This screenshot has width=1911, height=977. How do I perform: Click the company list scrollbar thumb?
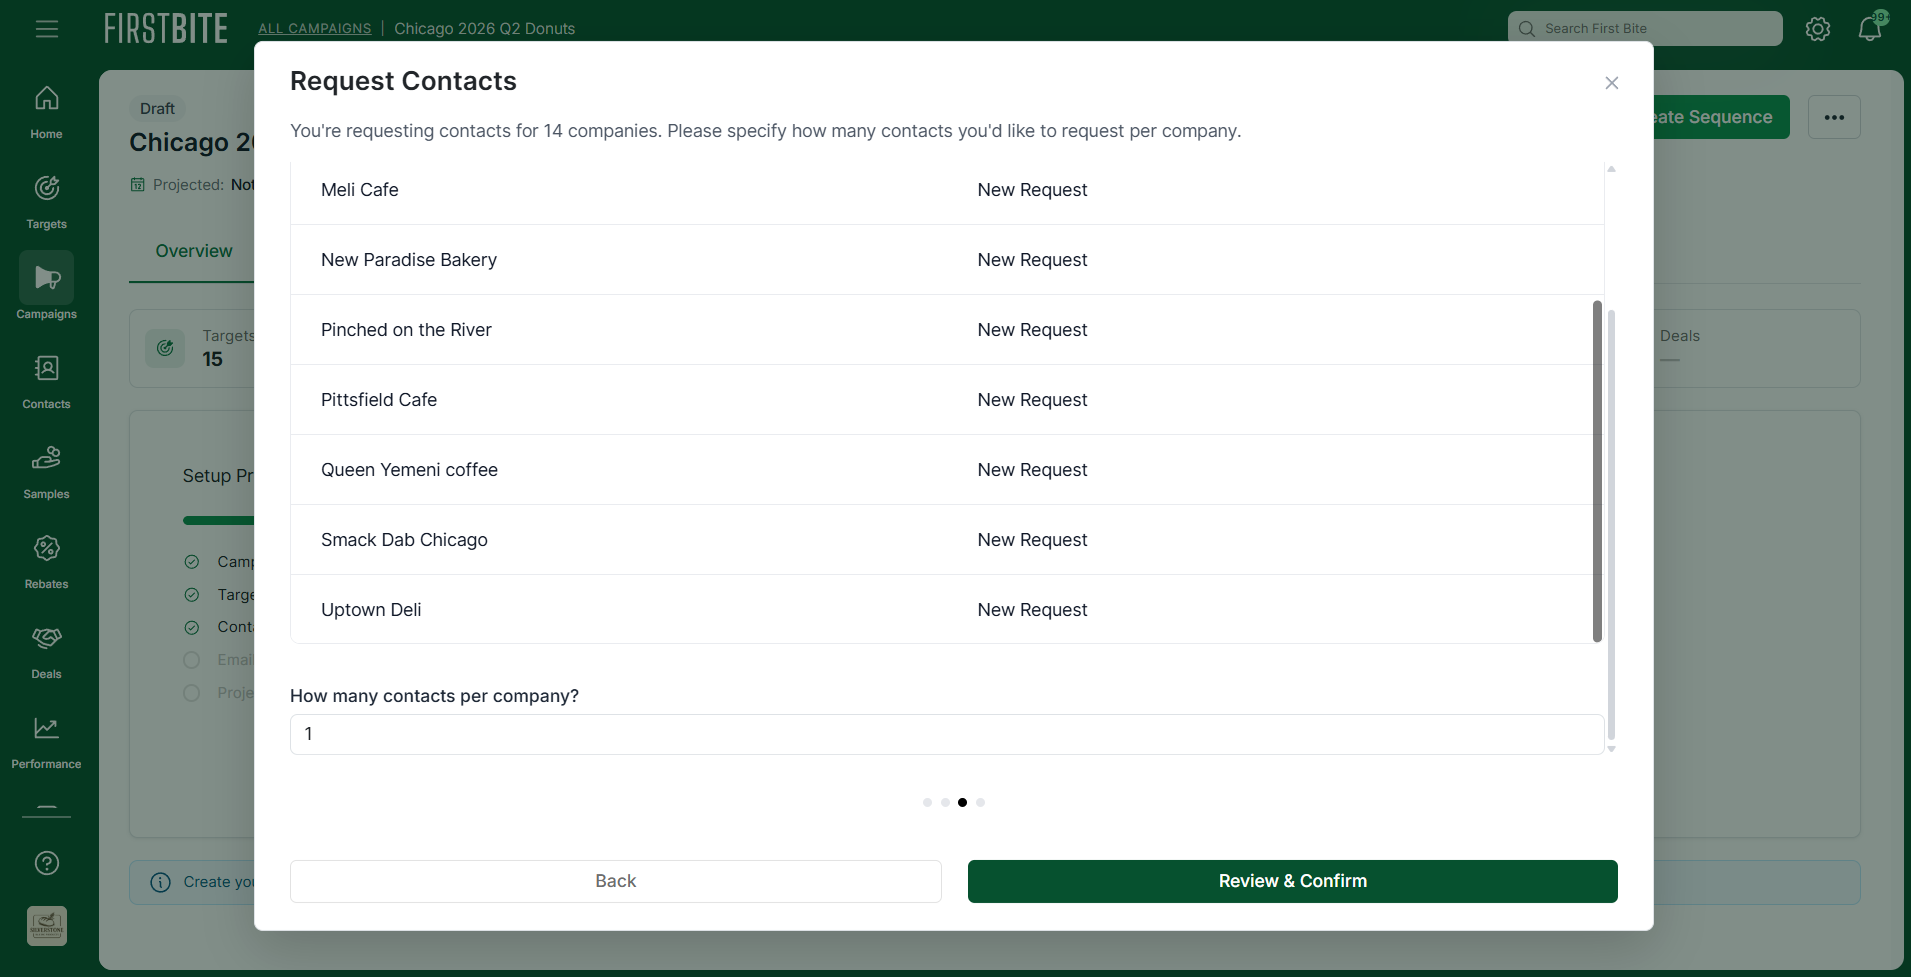1597,471
